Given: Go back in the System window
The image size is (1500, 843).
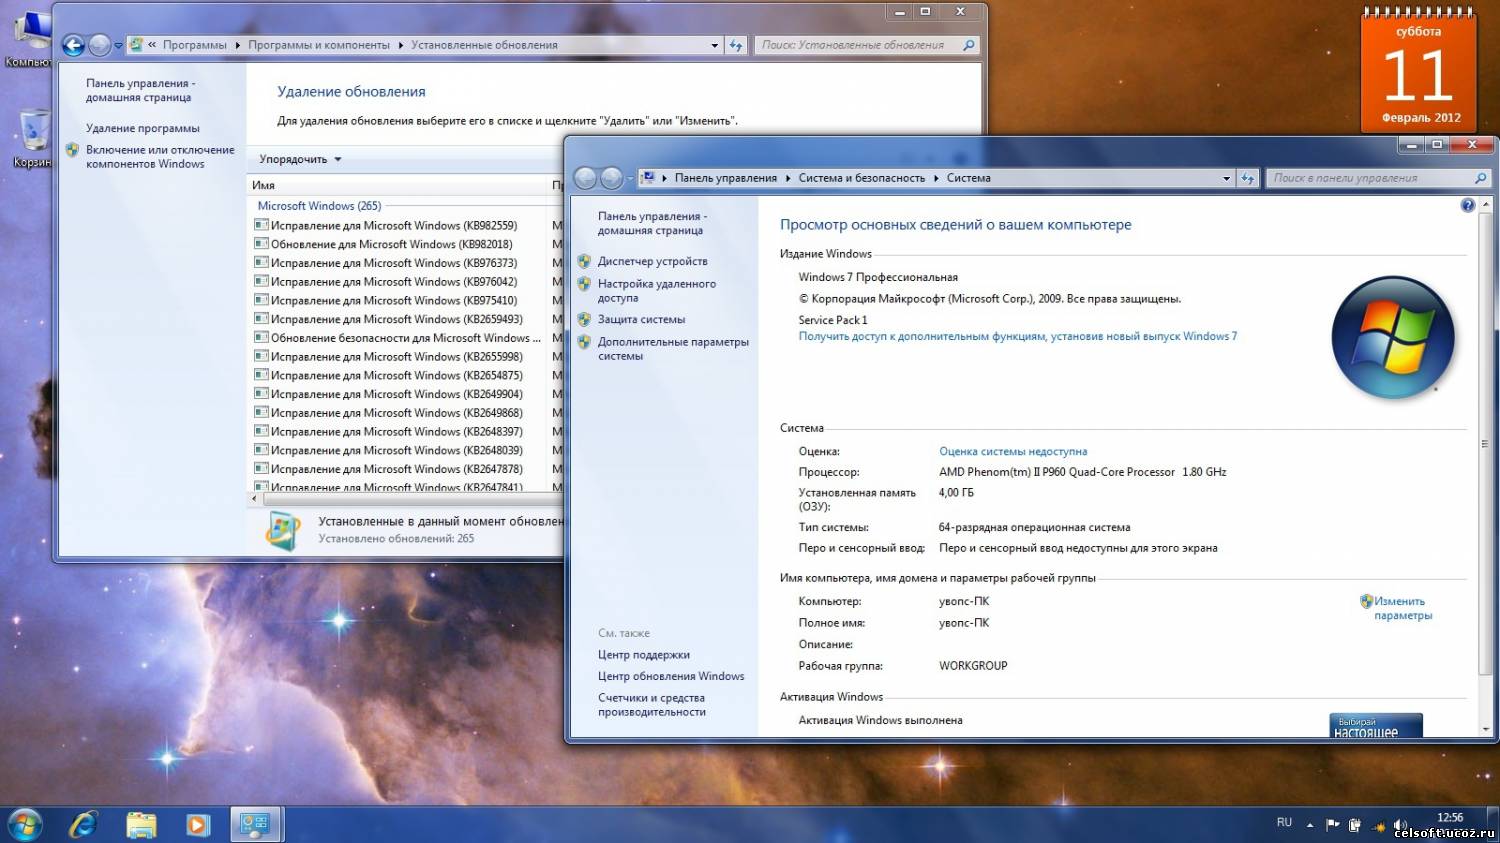Looking at the screenshot, I should click(585, 178).
